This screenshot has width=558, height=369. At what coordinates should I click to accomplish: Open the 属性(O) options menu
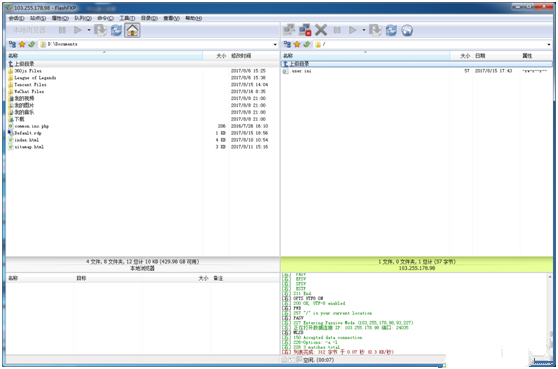point(60,18)
